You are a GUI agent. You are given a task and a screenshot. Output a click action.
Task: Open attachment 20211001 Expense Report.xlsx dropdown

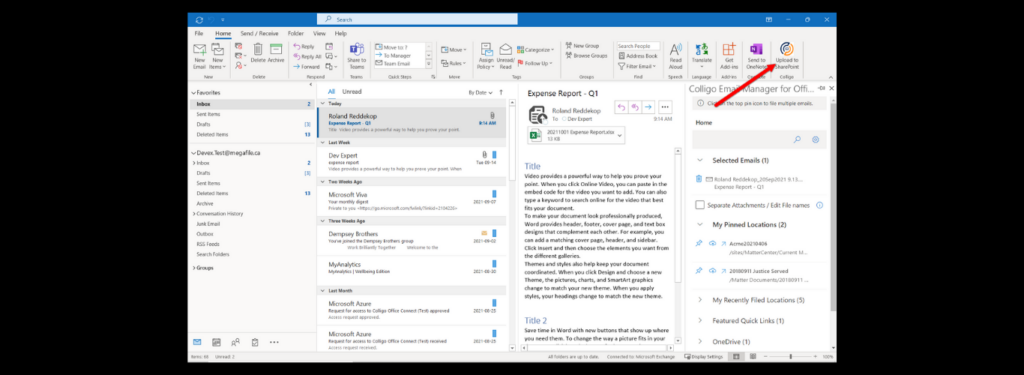[x=620, y=135]
